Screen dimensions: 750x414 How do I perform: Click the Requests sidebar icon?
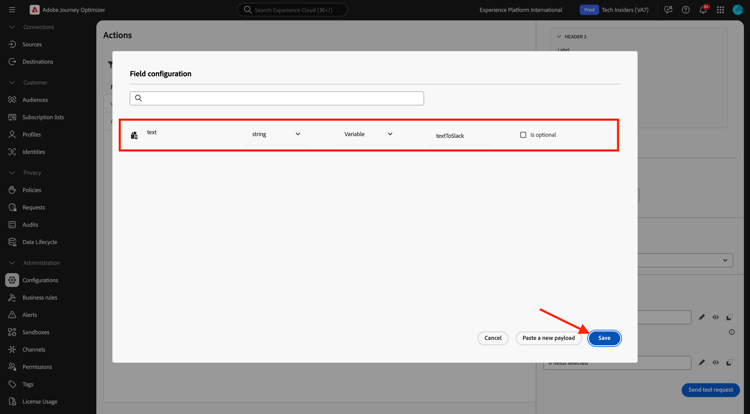[12, 207]
